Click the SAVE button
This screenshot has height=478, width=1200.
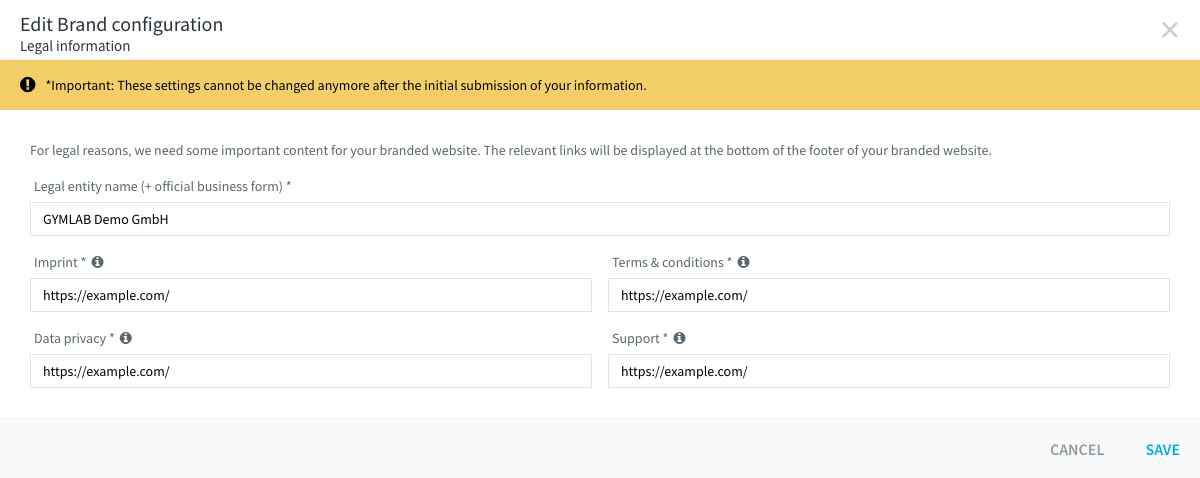[x=1163, y=450]
